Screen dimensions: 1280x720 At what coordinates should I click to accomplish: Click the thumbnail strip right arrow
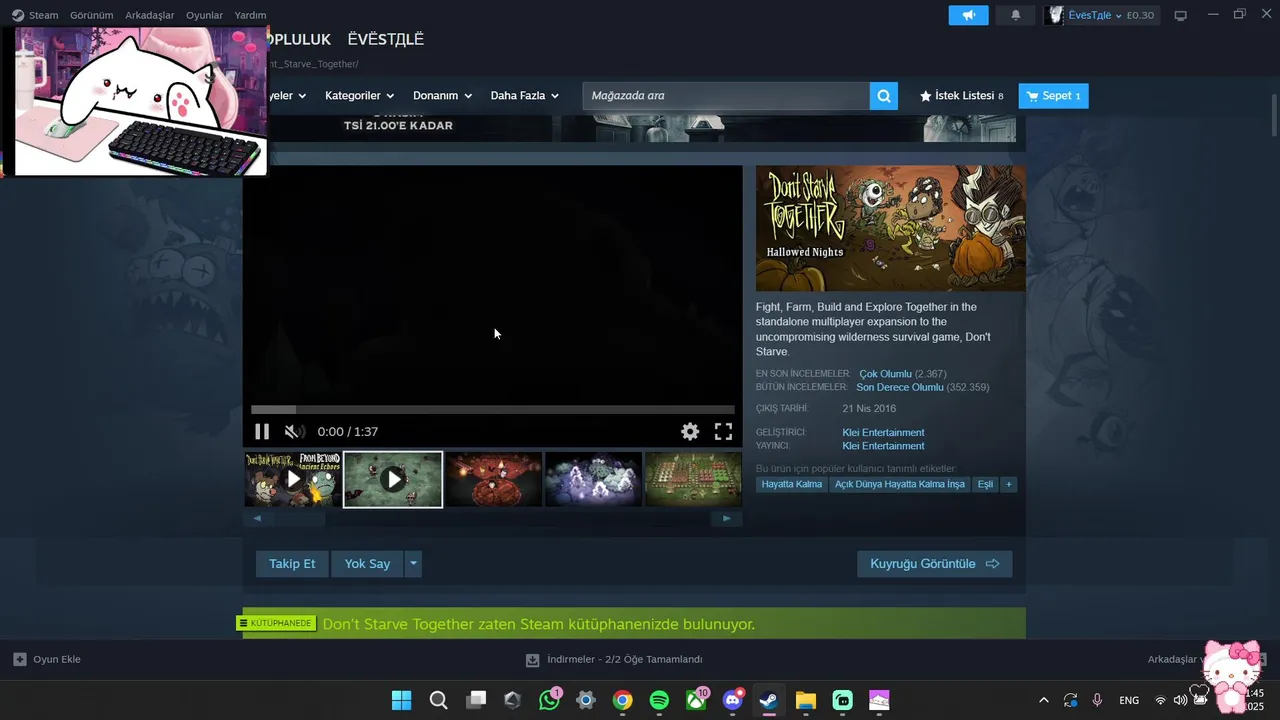[726, 518]
